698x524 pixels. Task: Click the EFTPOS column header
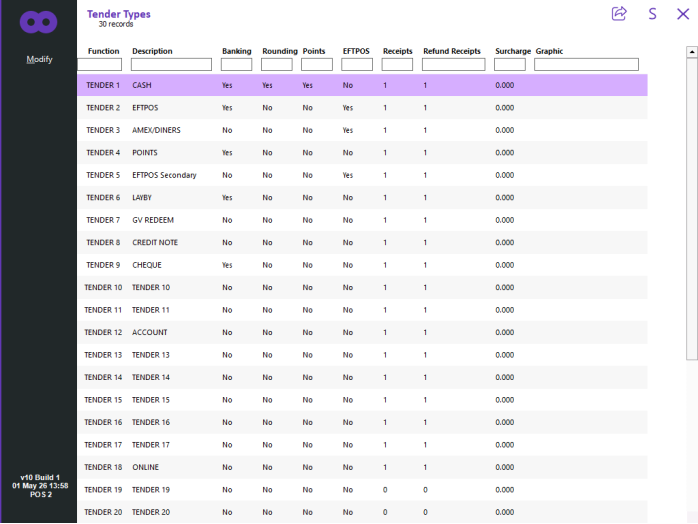point(356,51)
